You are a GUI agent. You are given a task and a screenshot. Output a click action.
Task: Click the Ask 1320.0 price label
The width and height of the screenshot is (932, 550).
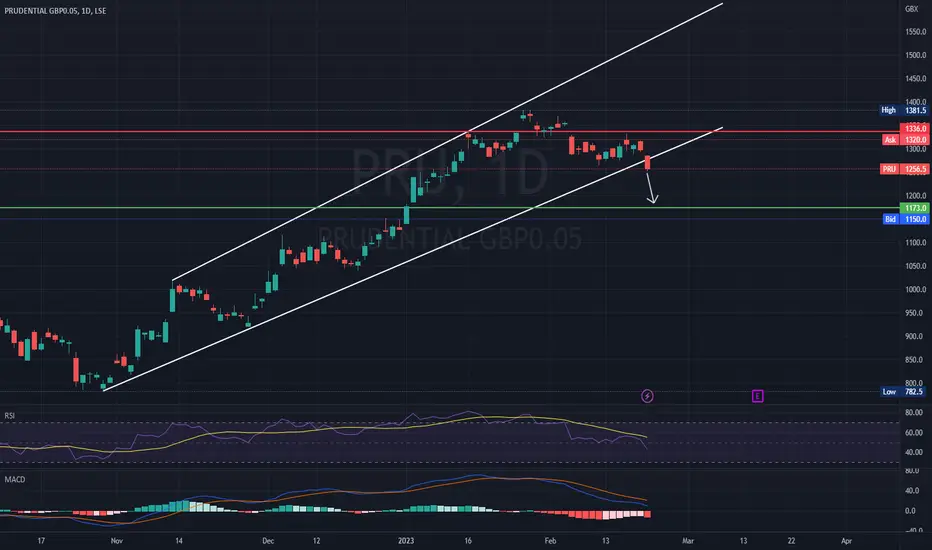click(x=905, y=140)
